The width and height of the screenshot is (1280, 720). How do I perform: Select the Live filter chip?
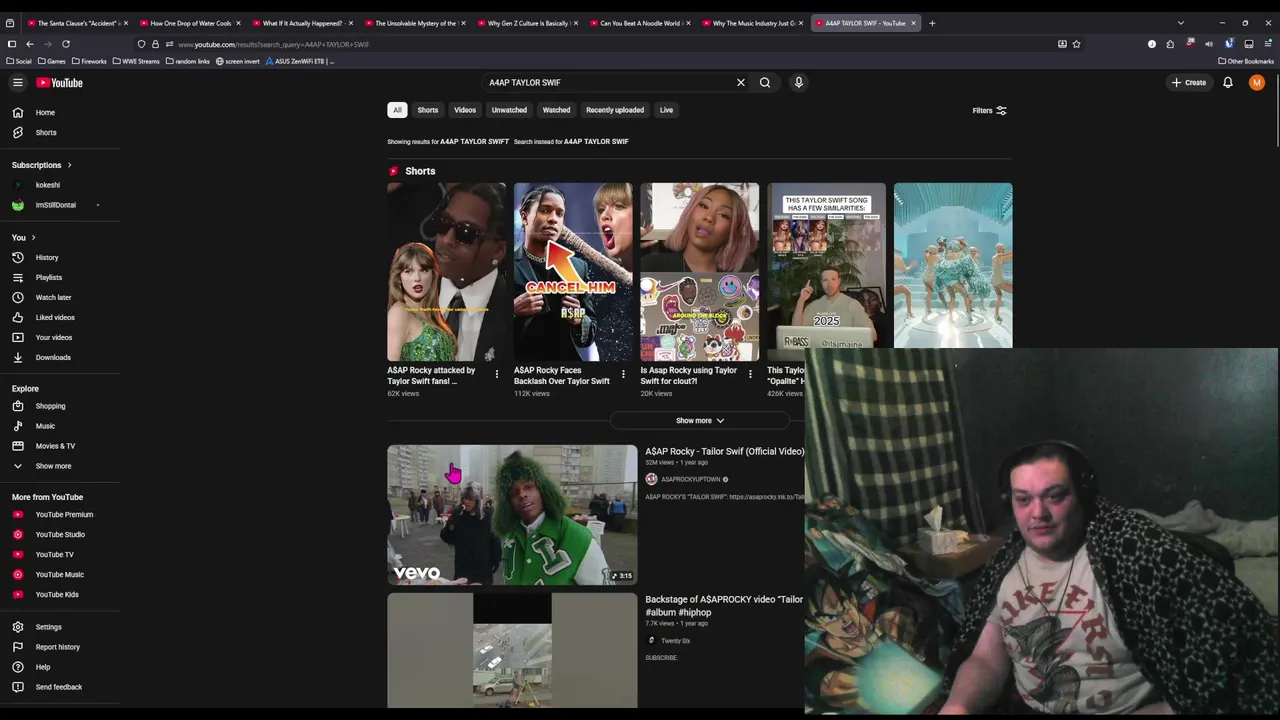[x=666, y=110]
